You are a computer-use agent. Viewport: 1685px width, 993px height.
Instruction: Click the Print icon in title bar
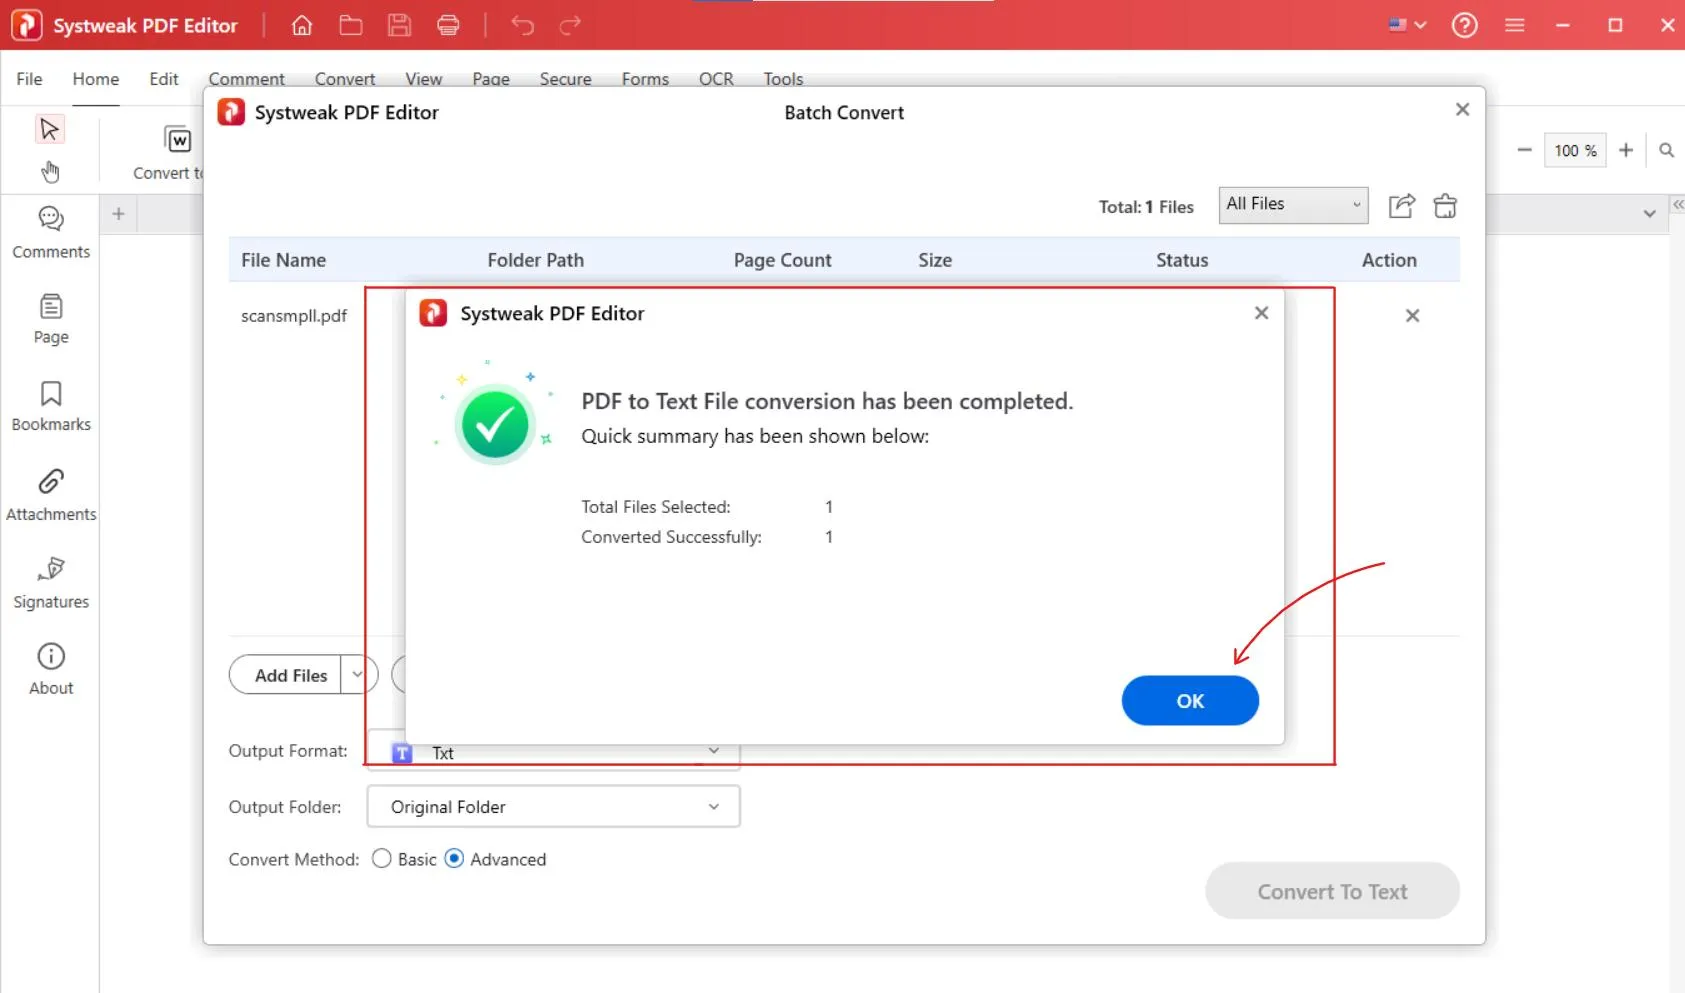448,25
